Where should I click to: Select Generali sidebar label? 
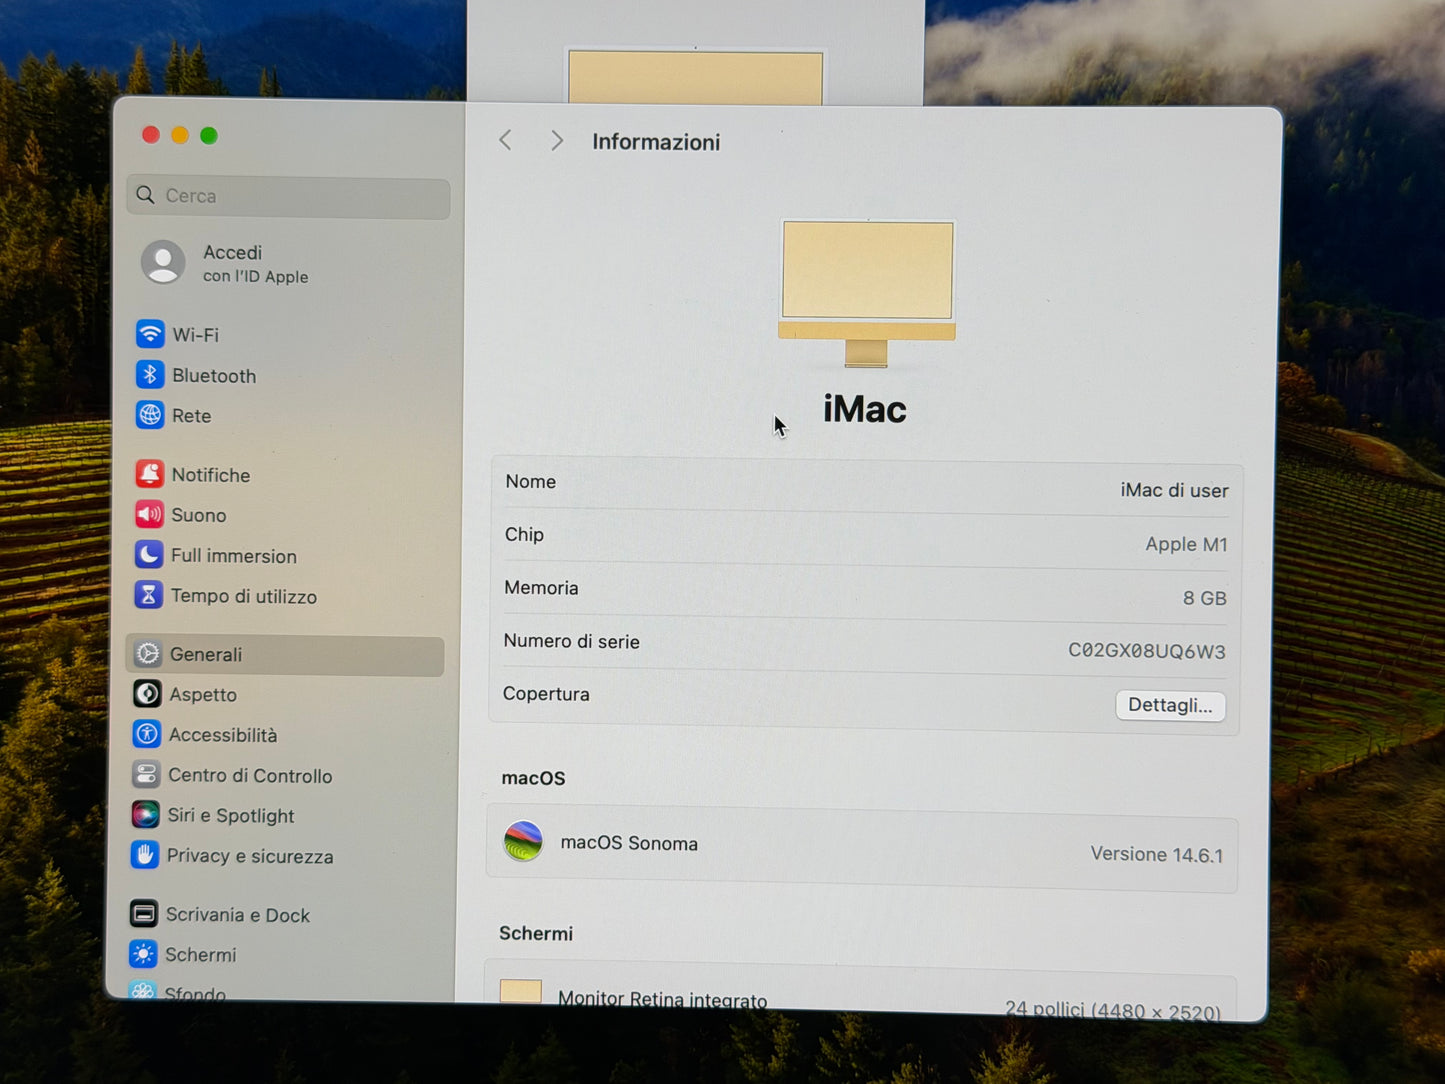[x=205, y=654]
